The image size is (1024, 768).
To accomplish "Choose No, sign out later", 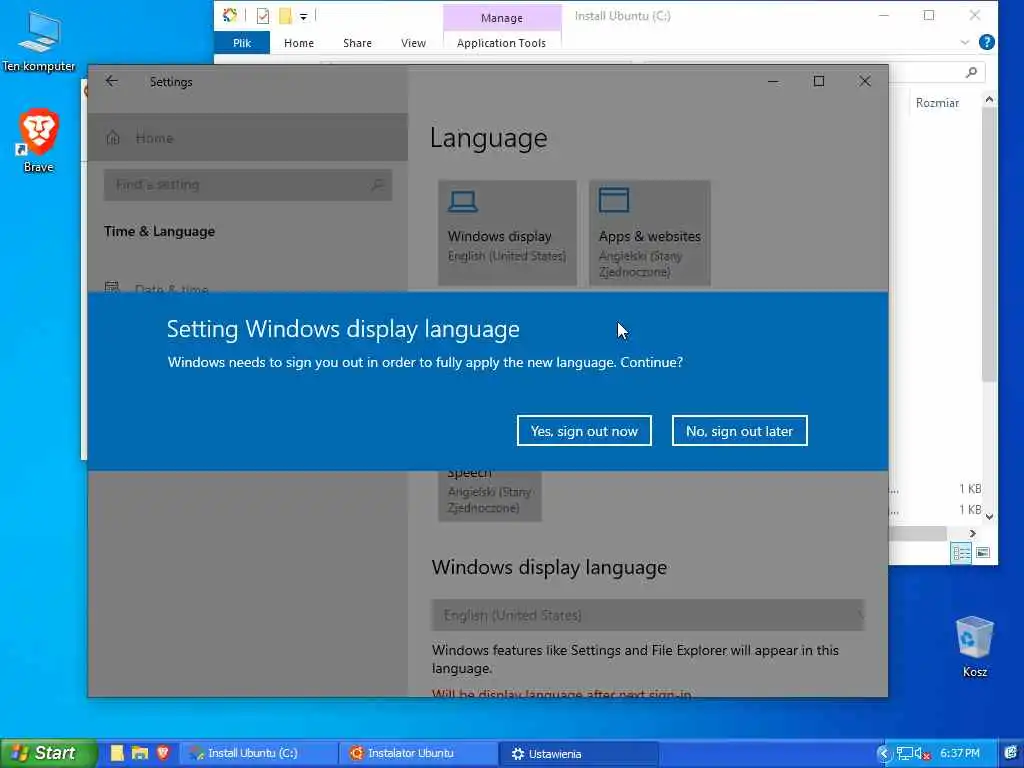I will tap(739, 431).
